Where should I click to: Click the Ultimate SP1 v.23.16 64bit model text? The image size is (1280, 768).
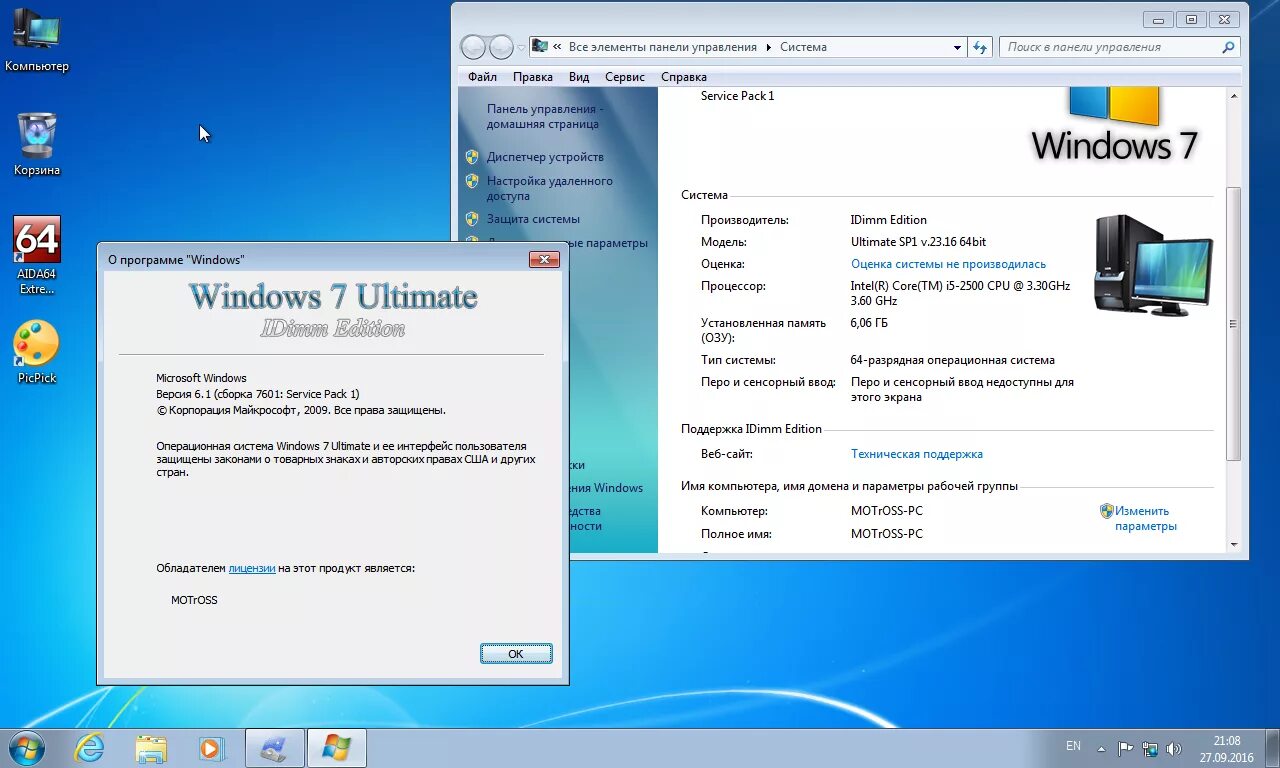pyautogui.click(x=918, y=242)
